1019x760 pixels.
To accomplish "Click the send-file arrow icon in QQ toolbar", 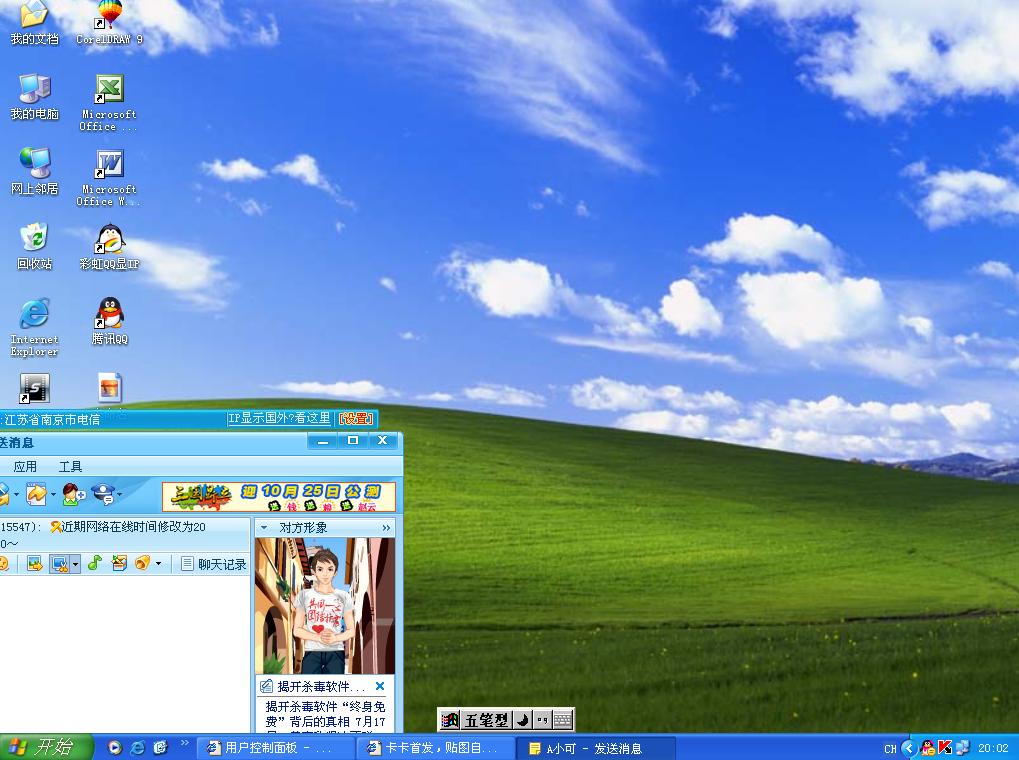I will click(36, 495).
